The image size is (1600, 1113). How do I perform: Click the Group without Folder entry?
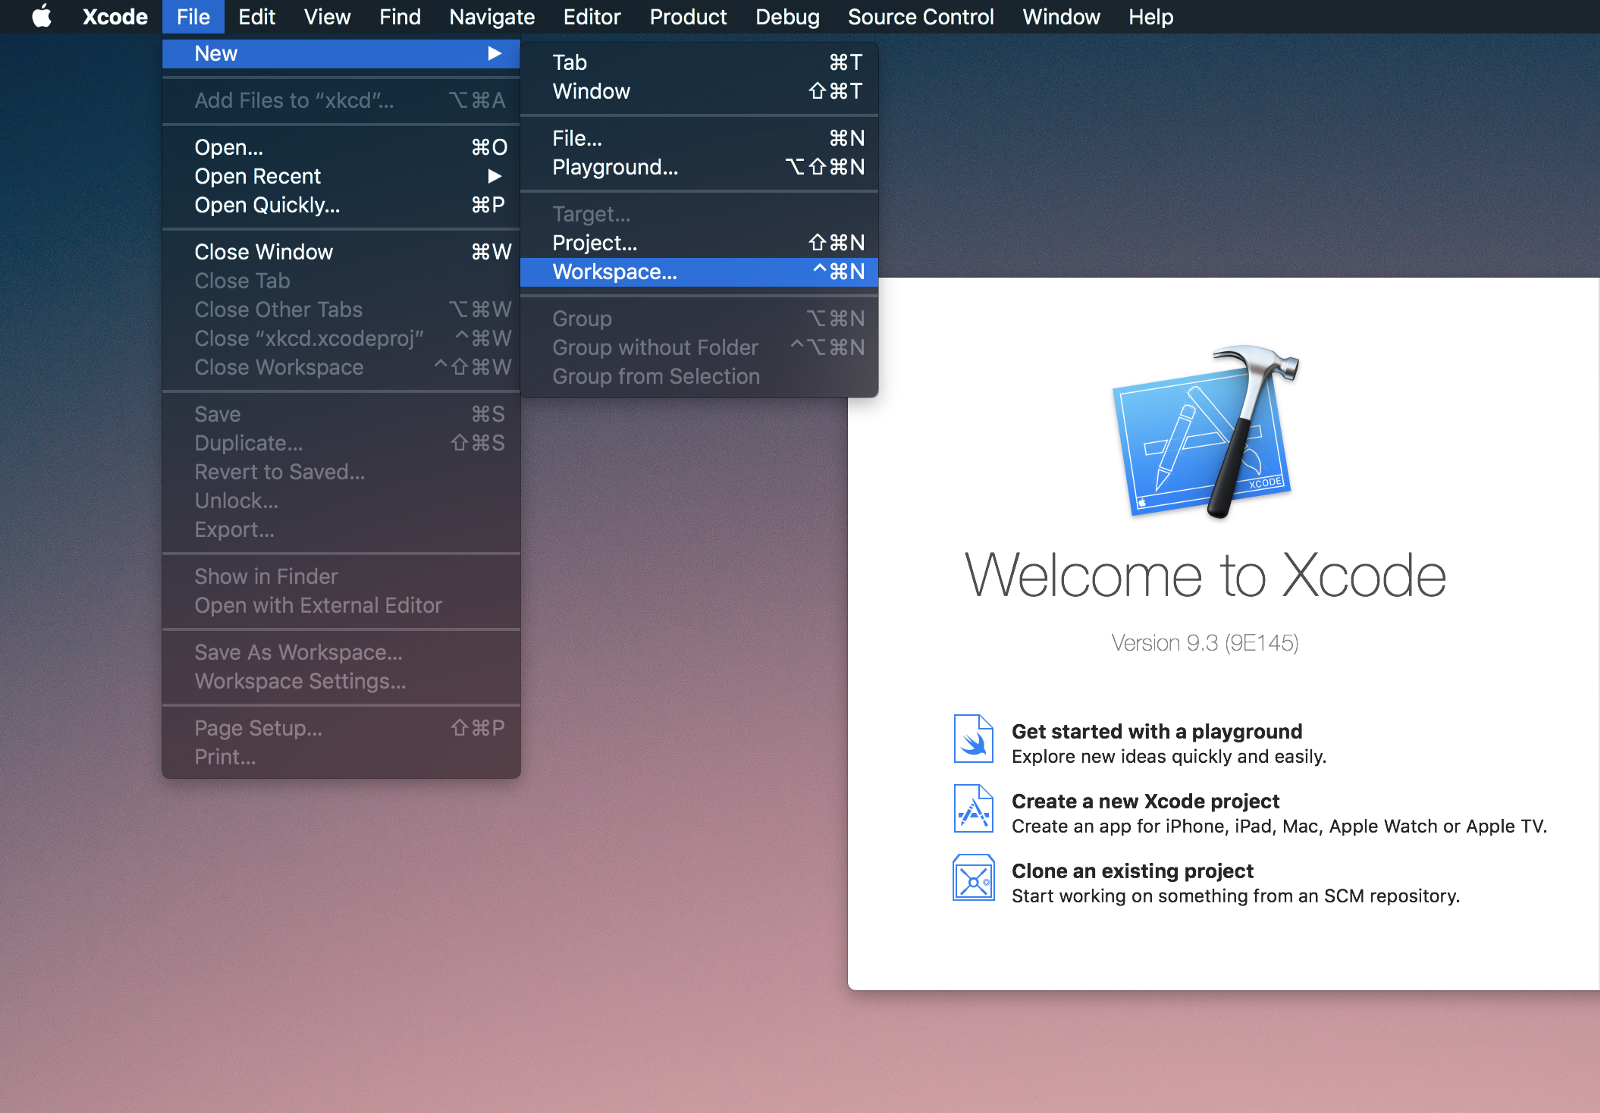coord(699,347)
